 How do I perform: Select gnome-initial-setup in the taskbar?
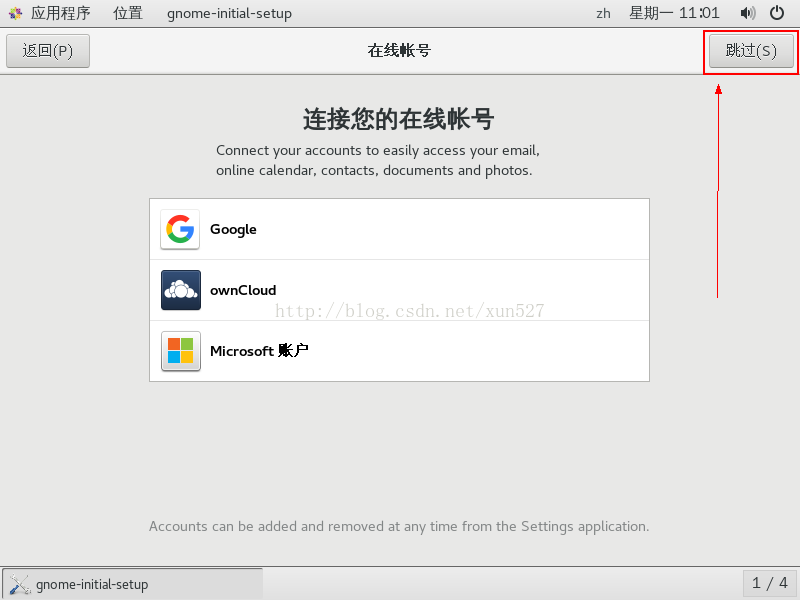(133, 584)
